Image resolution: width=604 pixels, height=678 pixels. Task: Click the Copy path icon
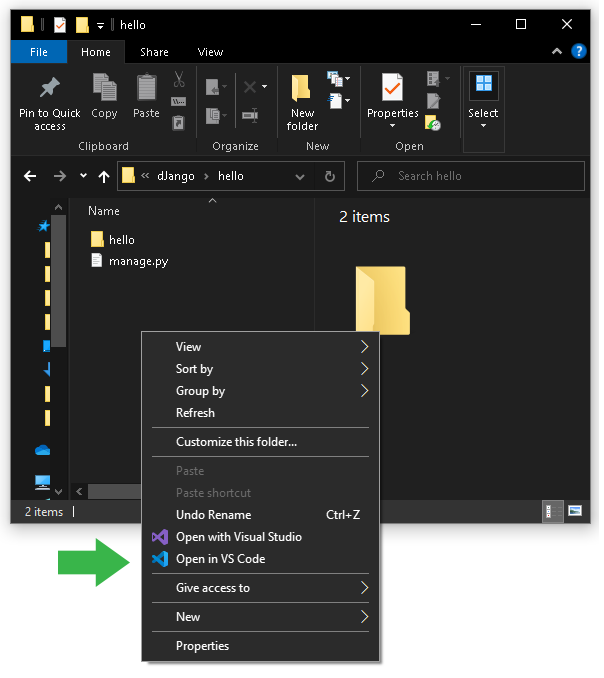[179, 102]
